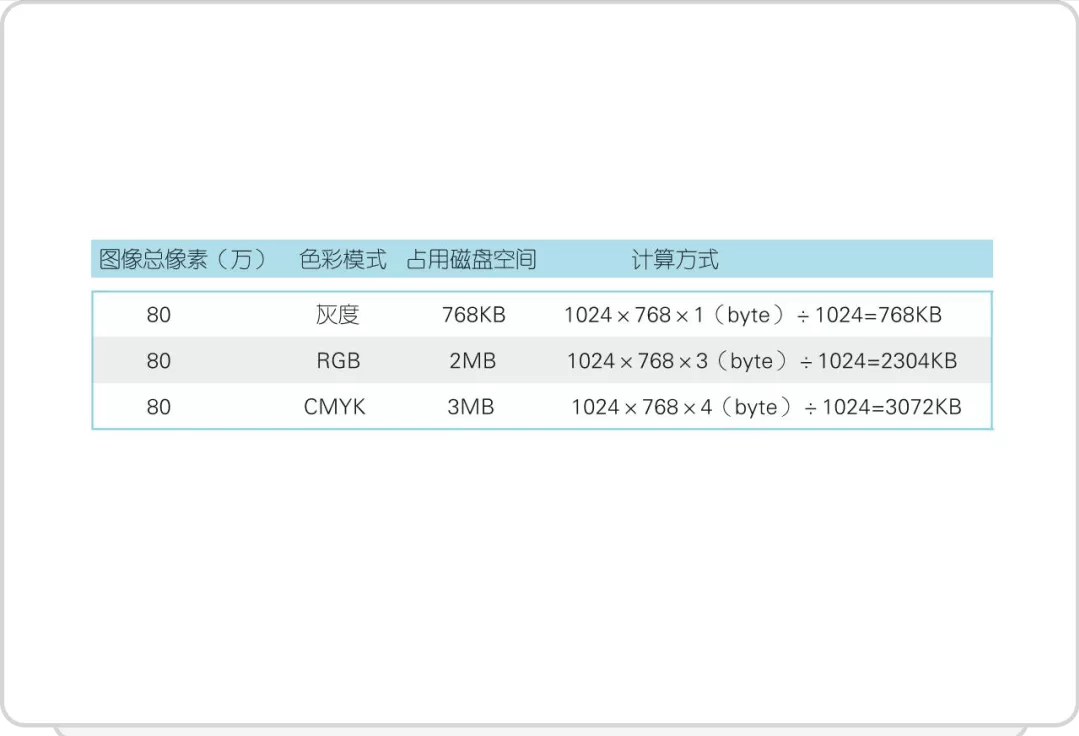1079x736 pixels.
Task: Click the formula ending in =2304KB
Action: (x=762, y=361)
